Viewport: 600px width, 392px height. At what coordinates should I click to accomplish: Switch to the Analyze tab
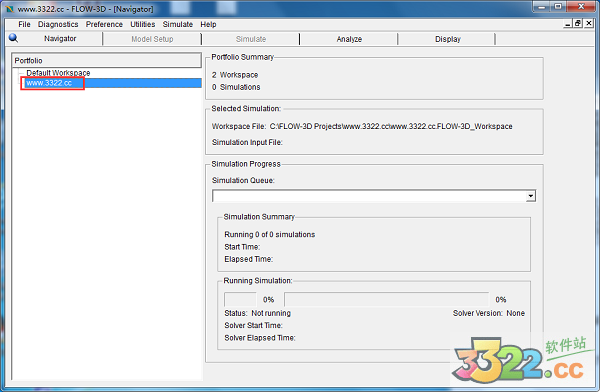tap(349, 39)
